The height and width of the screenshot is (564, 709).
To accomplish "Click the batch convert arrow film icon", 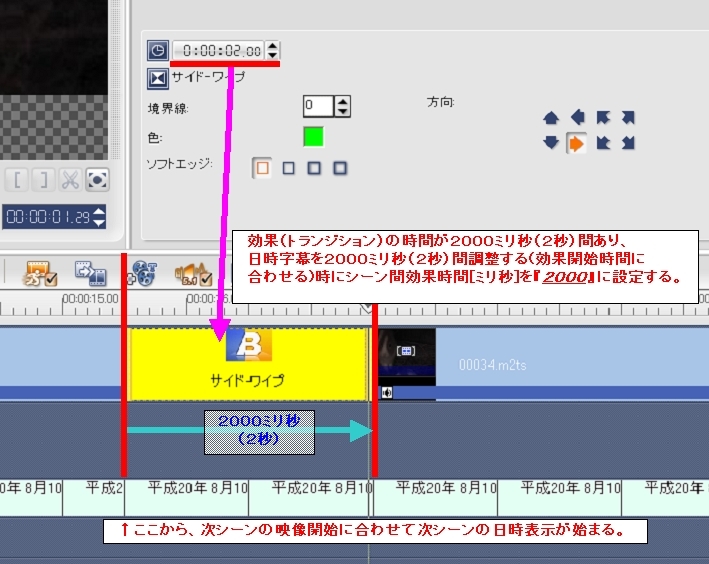I will (x=90, y=273).
